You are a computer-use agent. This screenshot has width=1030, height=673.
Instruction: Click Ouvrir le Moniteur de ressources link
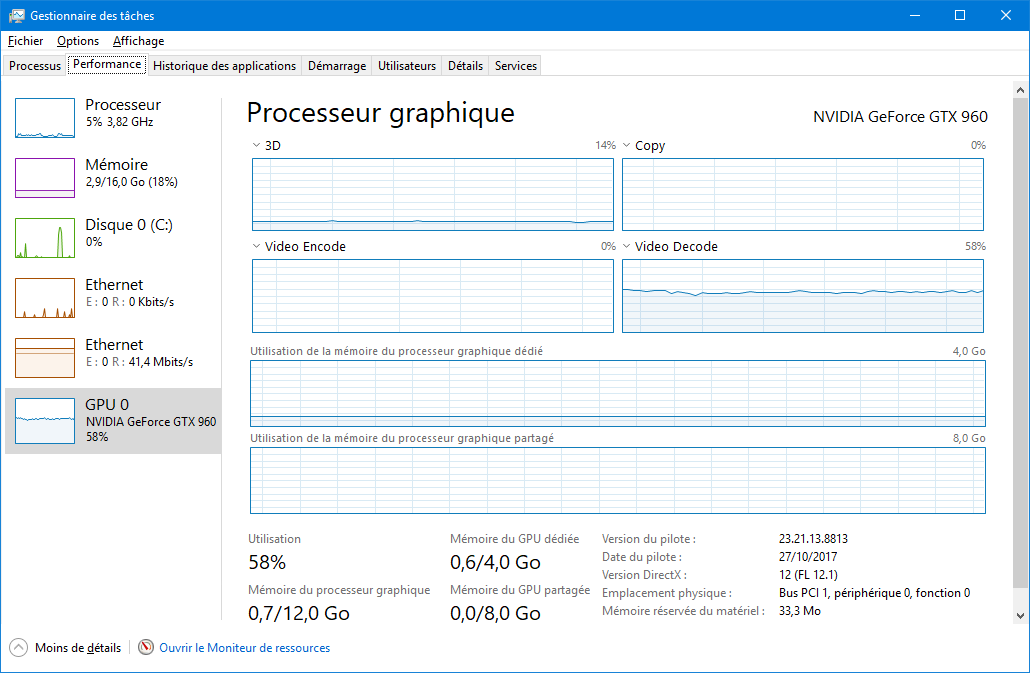click(x=244, y=648)
